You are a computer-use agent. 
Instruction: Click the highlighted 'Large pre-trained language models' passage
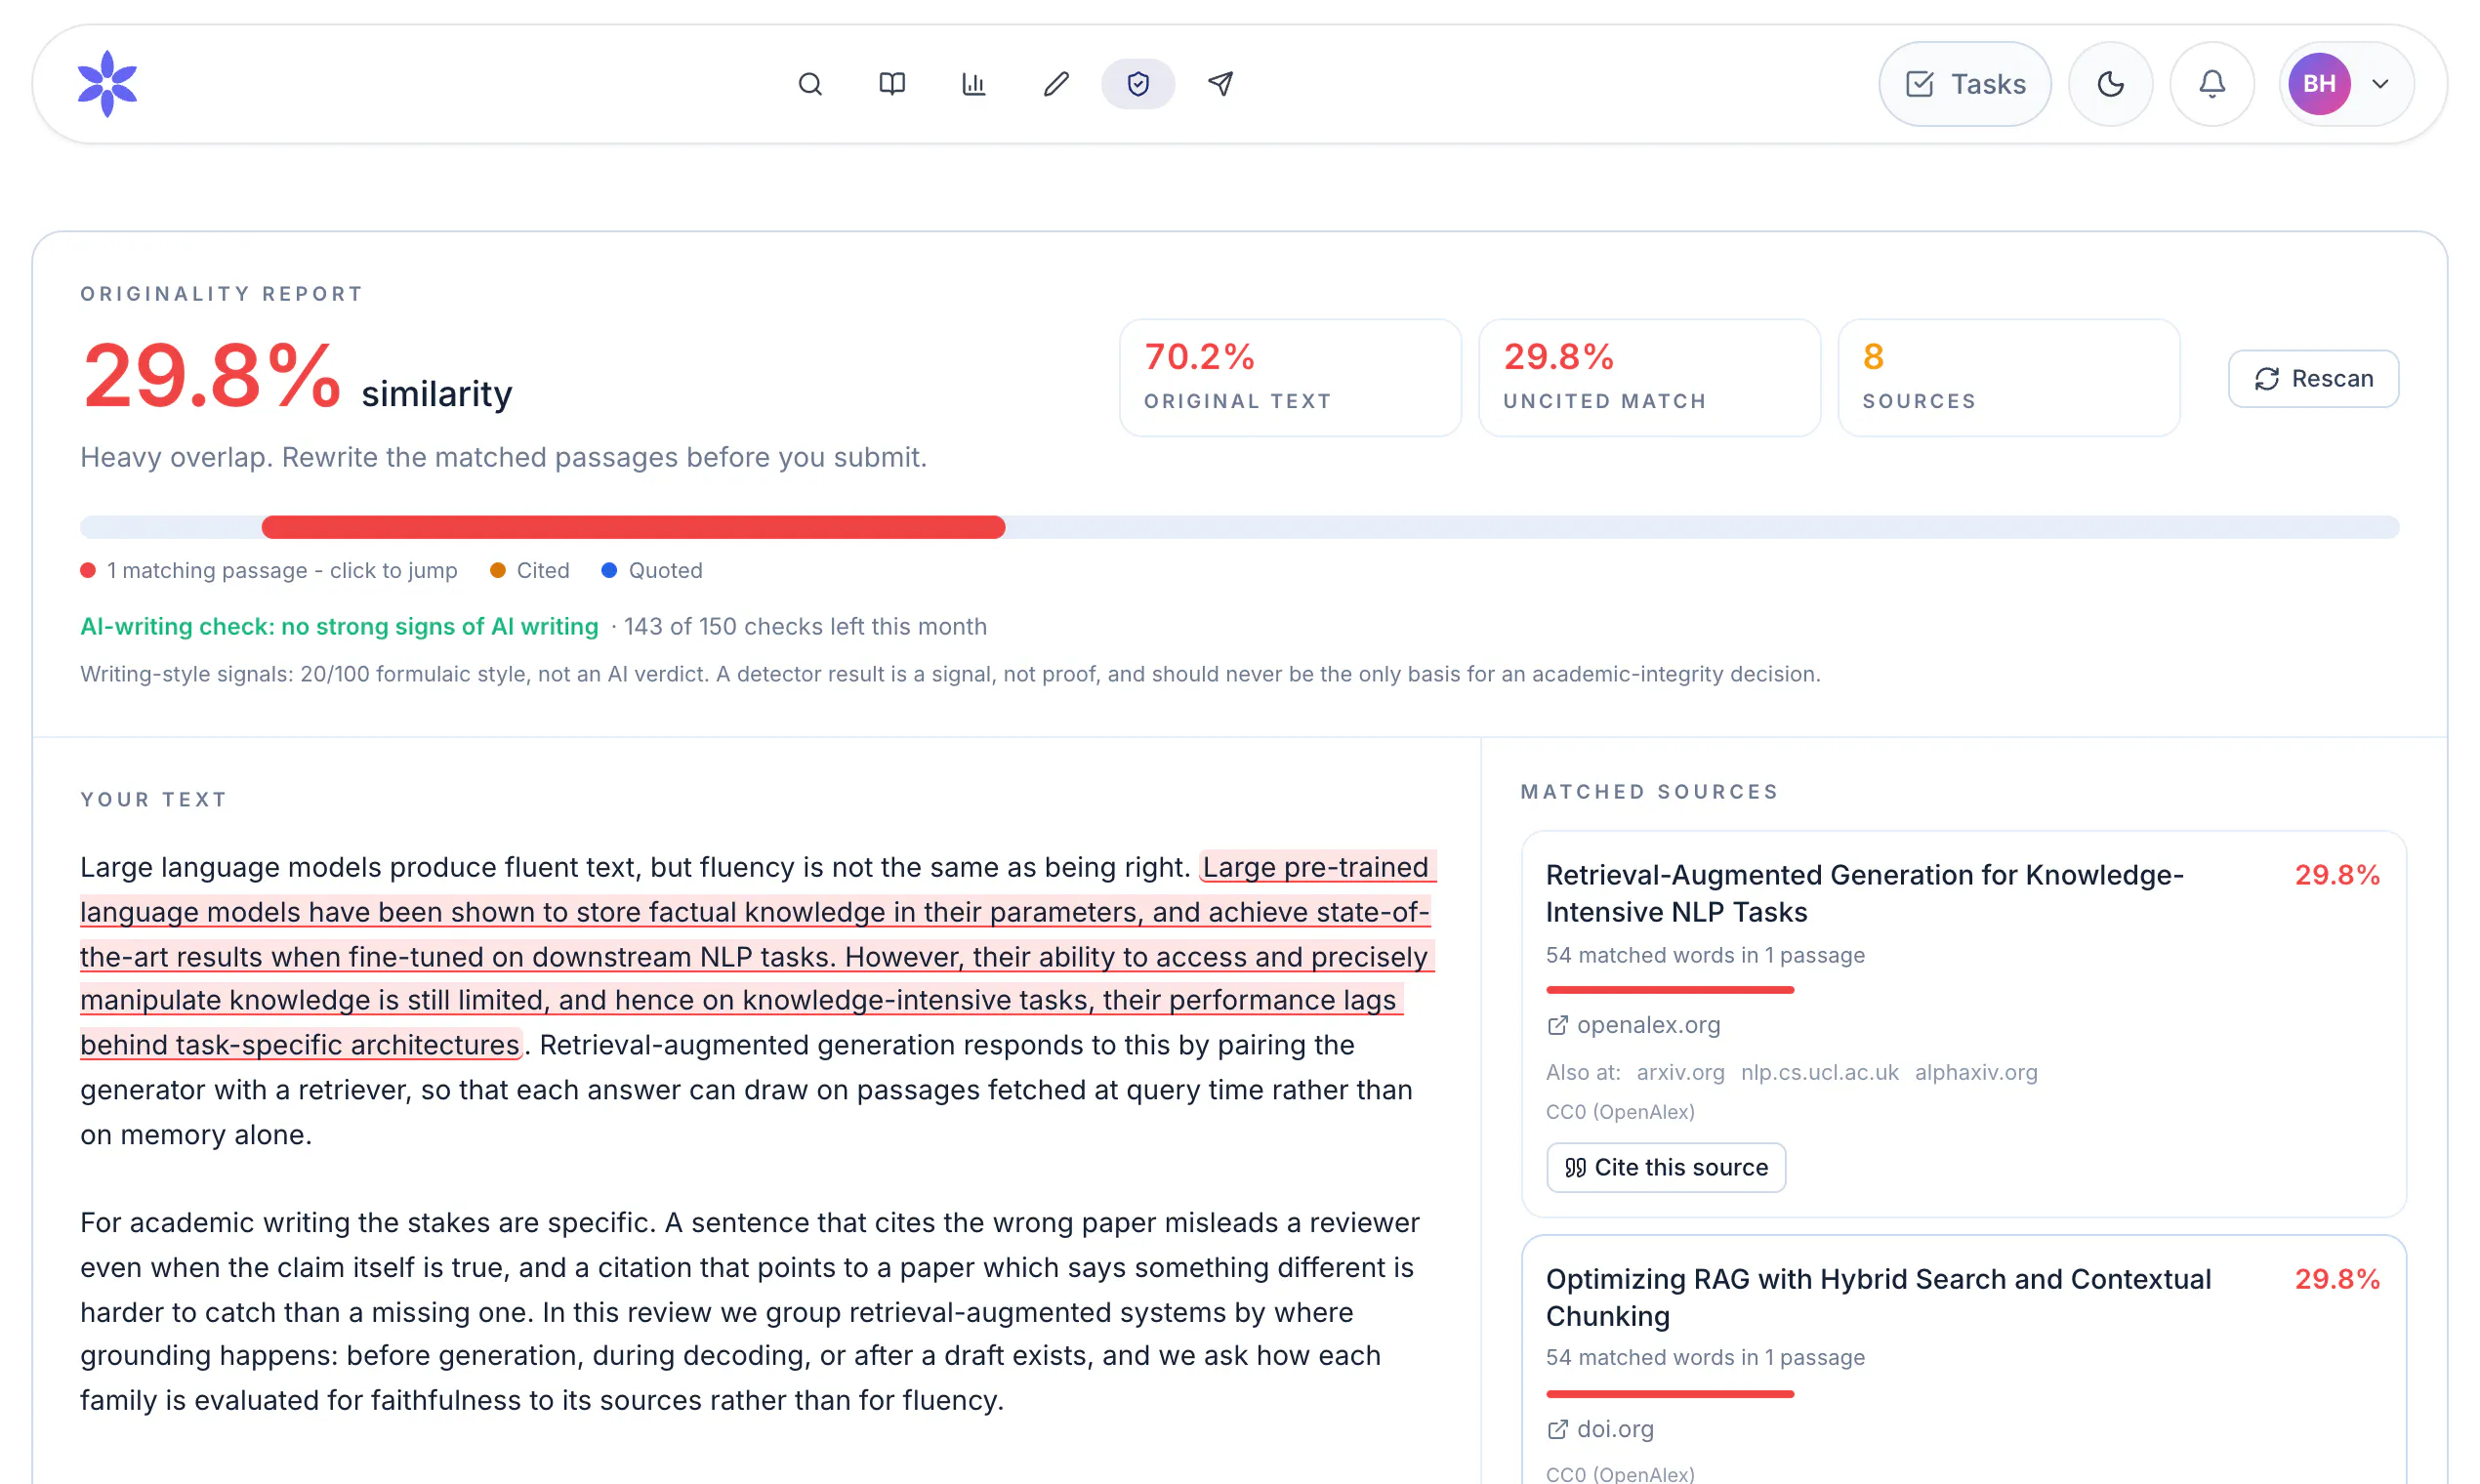click(758, 955)
